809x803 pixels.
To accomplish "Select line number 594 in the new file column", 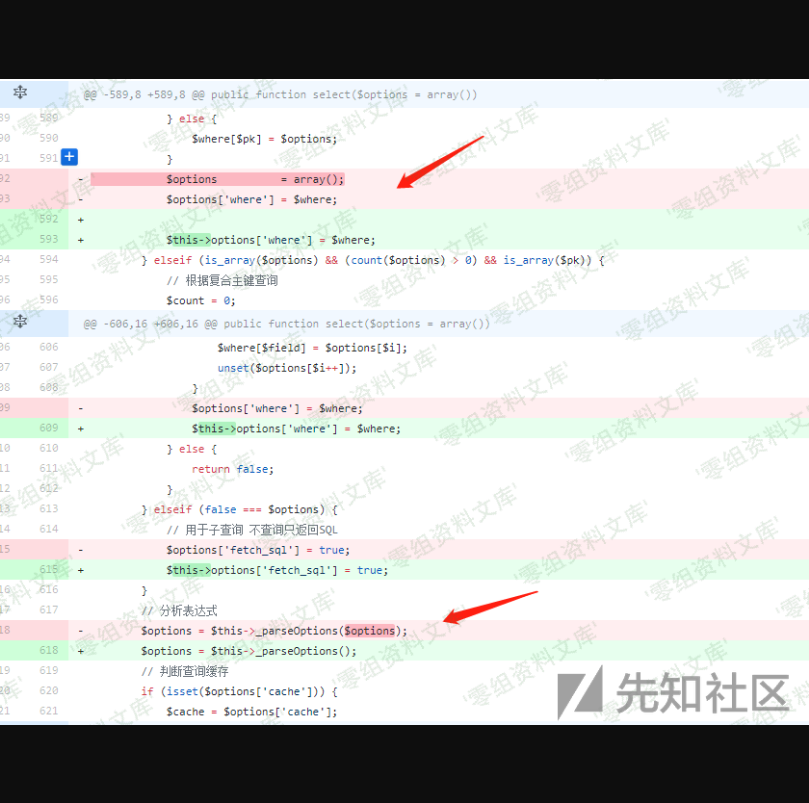I will (x=48, y=260).
